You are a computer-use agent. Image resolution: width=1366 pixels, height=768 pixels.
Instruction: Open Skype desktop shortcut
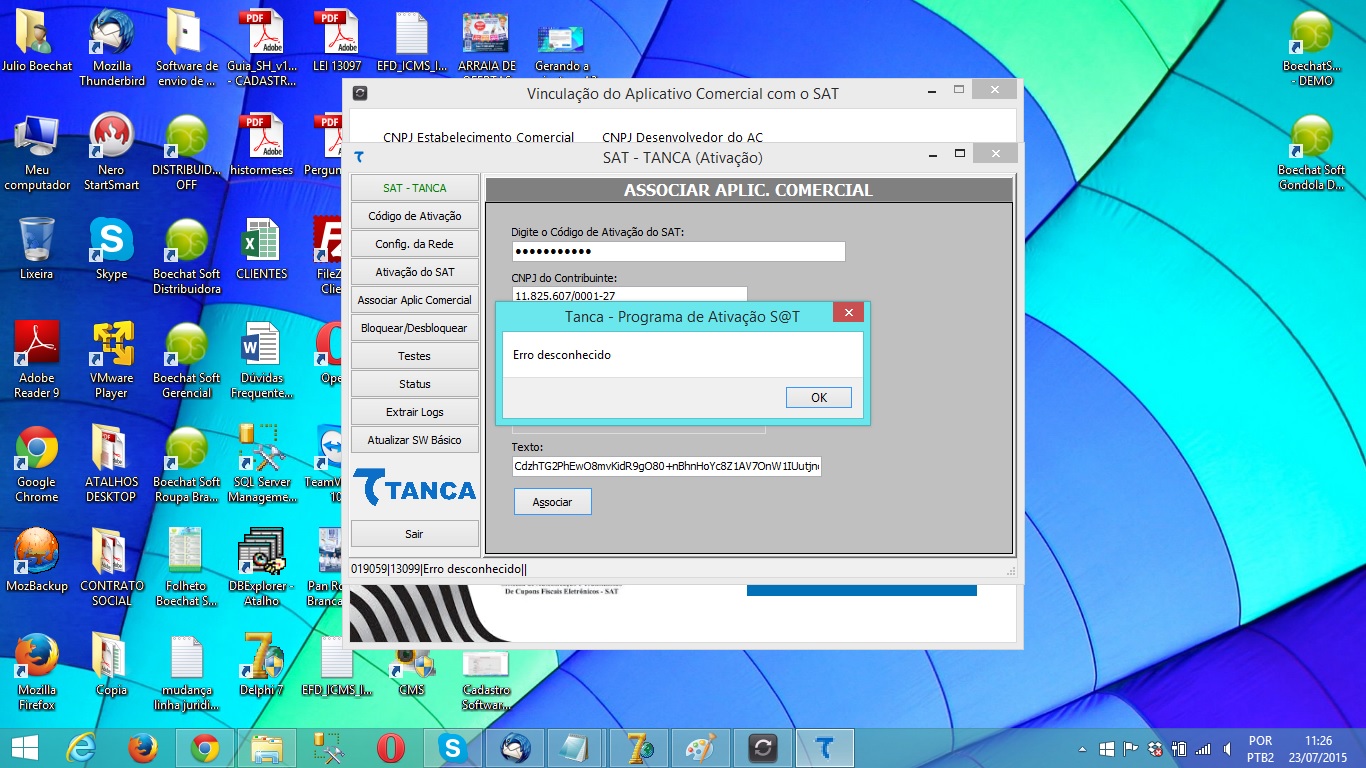click(x=112, y=249)
